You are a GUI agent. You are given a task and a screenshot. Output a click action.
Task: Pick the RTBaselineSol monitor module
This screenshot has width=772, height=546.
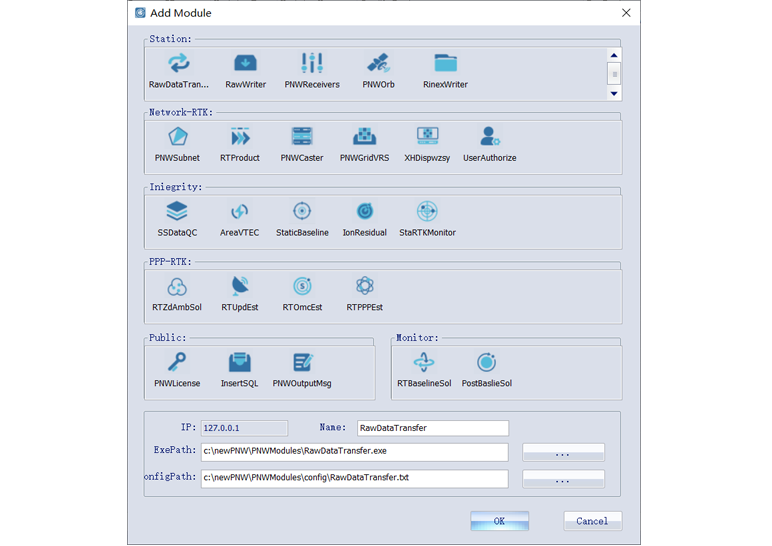[424, 362]
